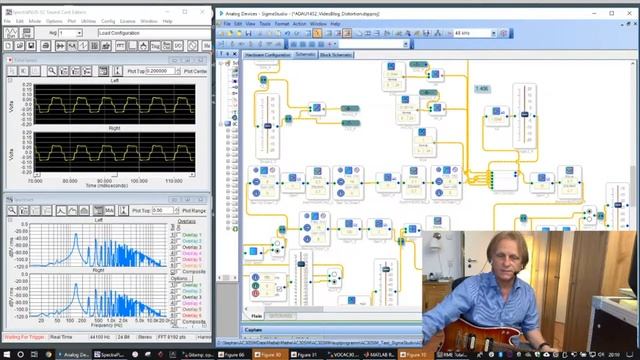Click the undo icon in SigmaStudio toolbar
Image resolution: width=640 pixels, height=360 pixels.
(x=287, y=33)
